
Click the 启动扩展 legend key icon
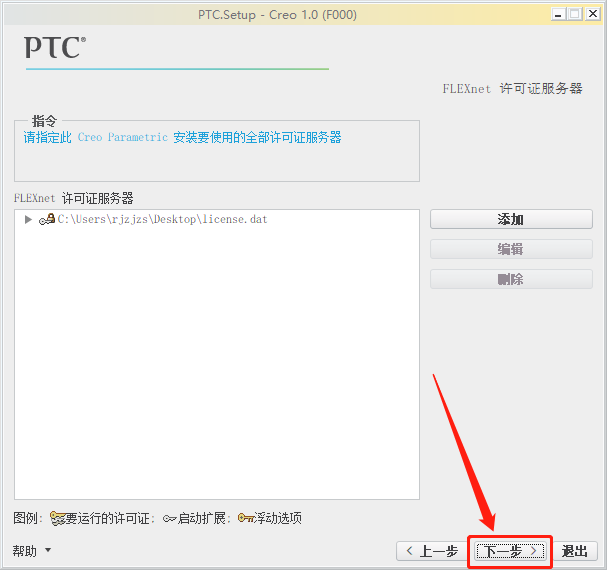170,518
